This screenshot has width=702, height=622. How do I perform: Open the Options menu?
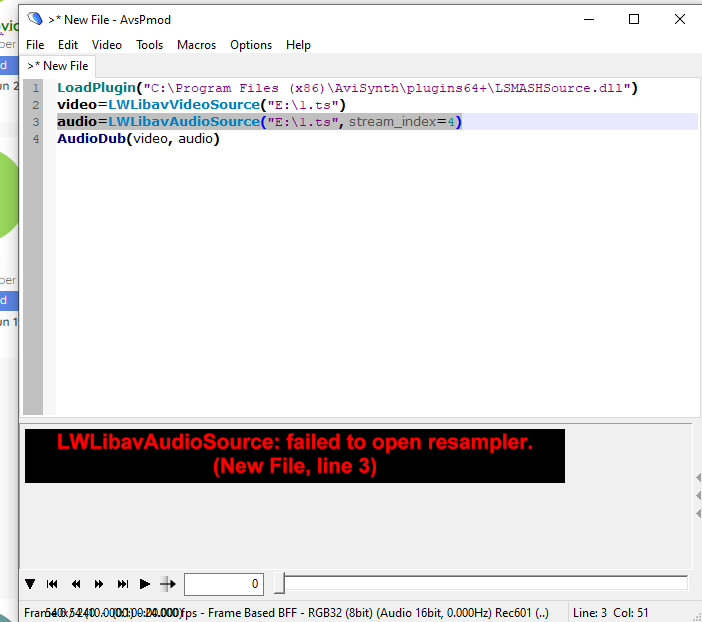pyautogui.click(x=251, y=45)
